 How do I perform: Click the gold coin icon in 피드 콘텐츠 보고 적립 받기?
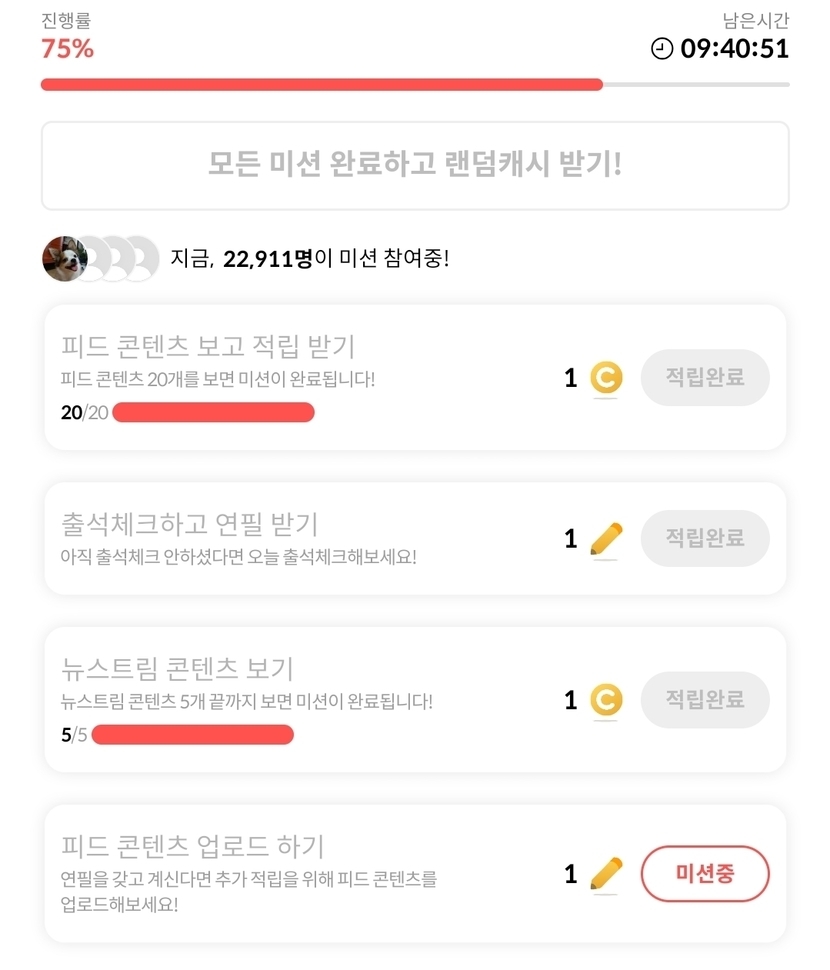pos(605,378)
